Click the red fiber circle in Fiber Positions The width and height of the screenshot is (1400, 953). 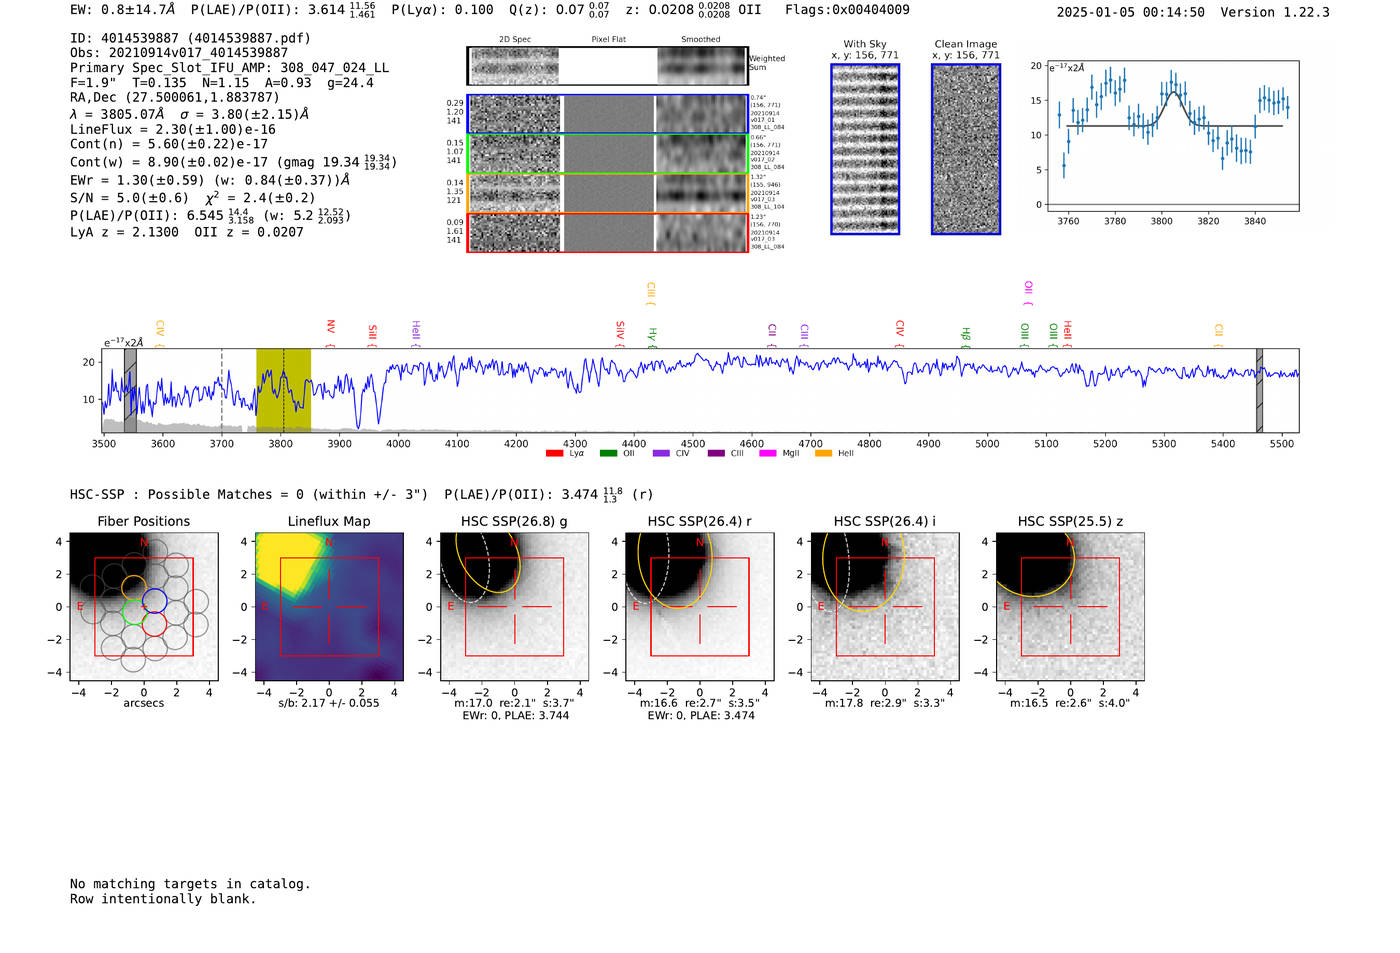[x=154, y=624]
